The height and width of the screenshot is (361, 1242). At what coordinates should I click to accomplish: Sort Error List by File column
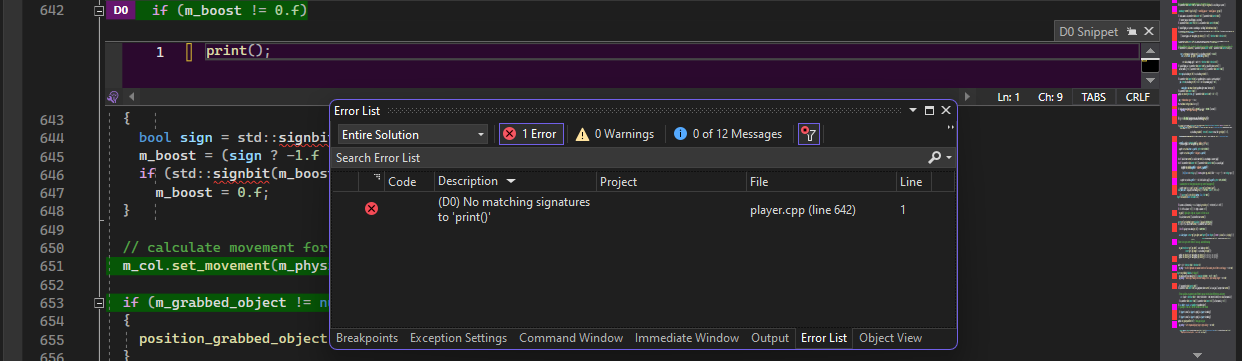tap(760, 182)
